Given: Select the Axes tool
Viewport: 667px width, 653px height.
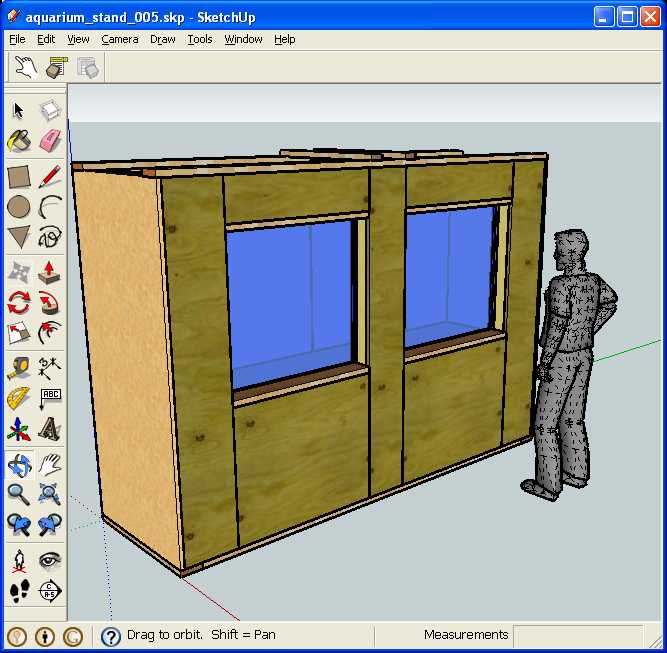Looking at the screenshot, I should point(19,429).
